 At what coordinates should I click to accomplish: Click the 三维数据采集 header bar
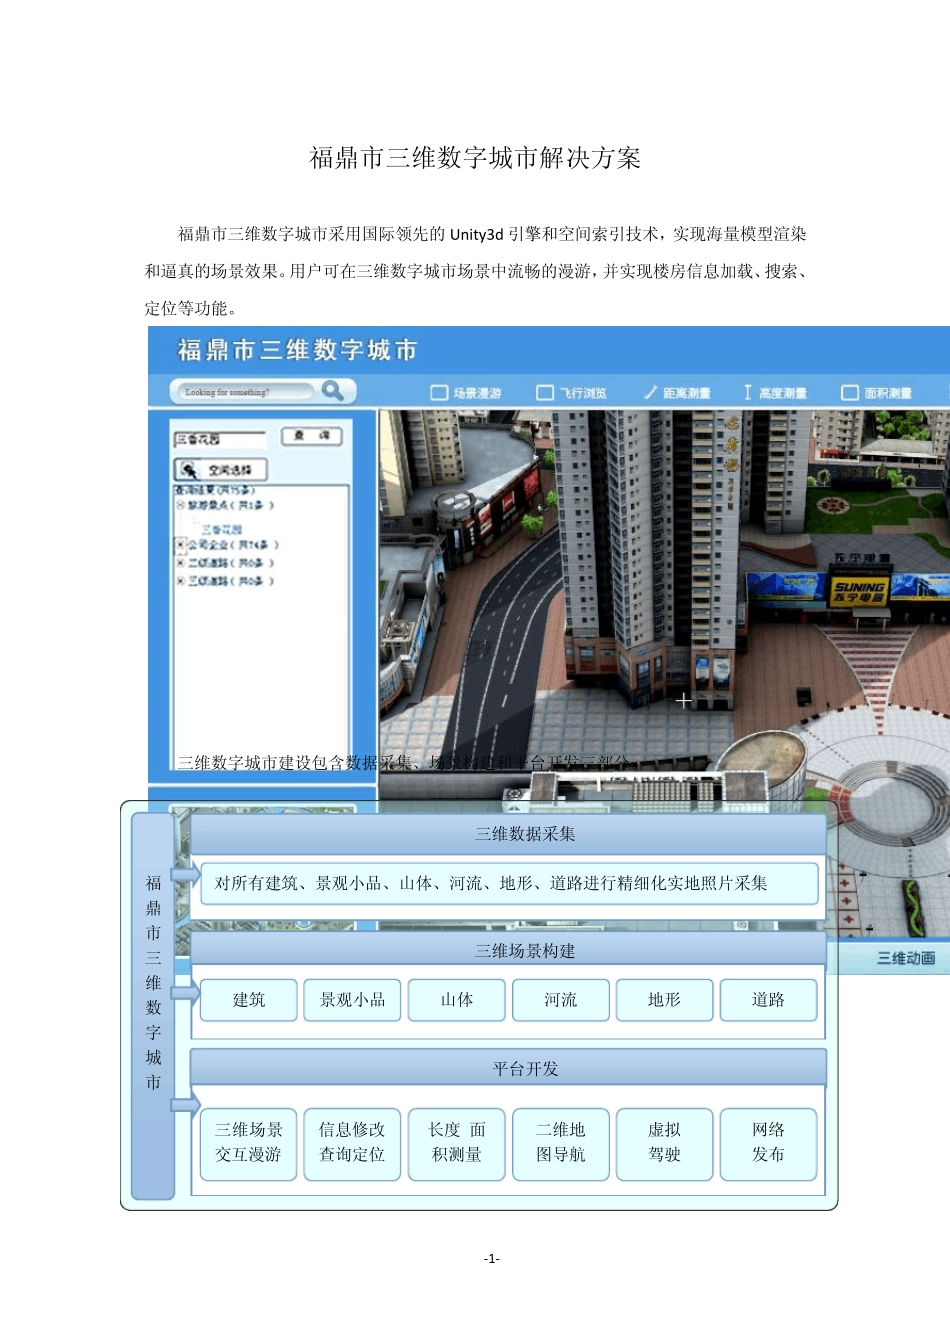pos(508,834)
